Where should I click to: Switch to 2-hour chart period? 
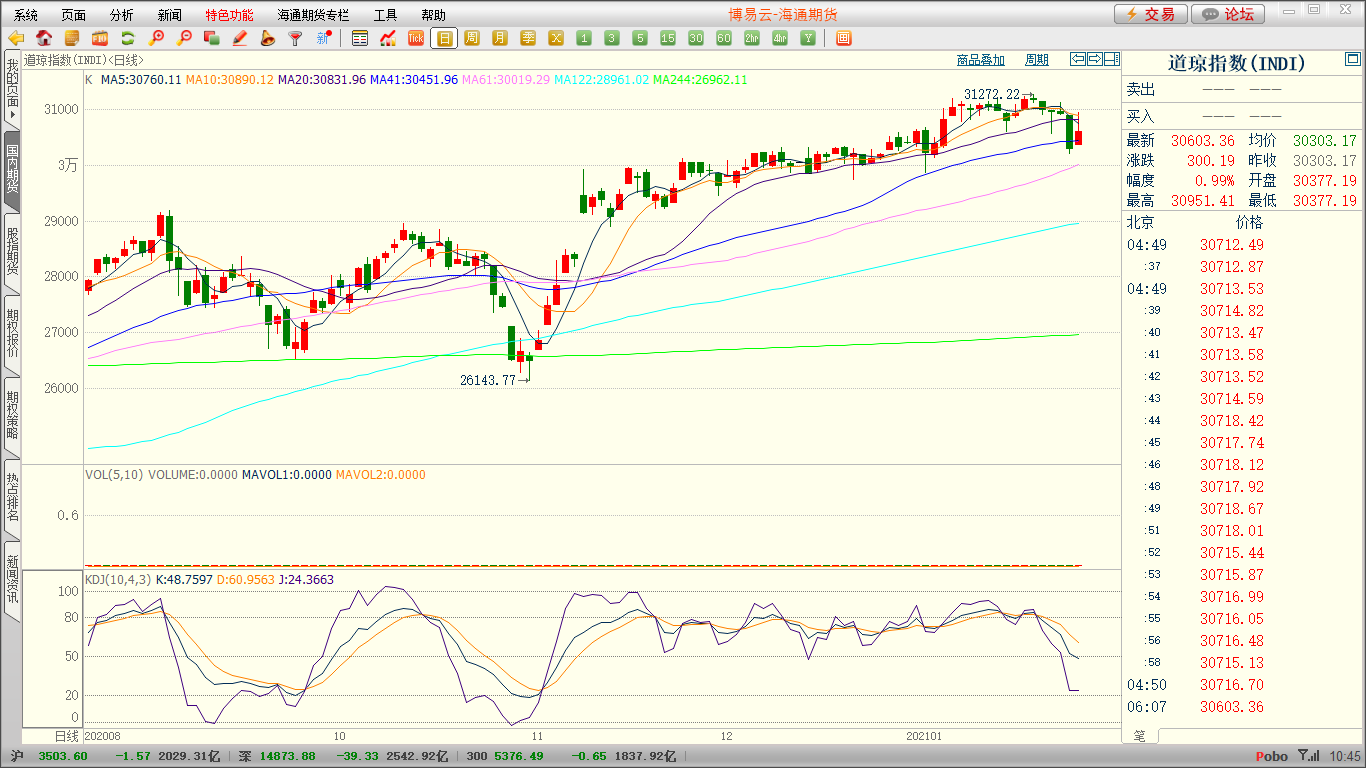[752, 38]
